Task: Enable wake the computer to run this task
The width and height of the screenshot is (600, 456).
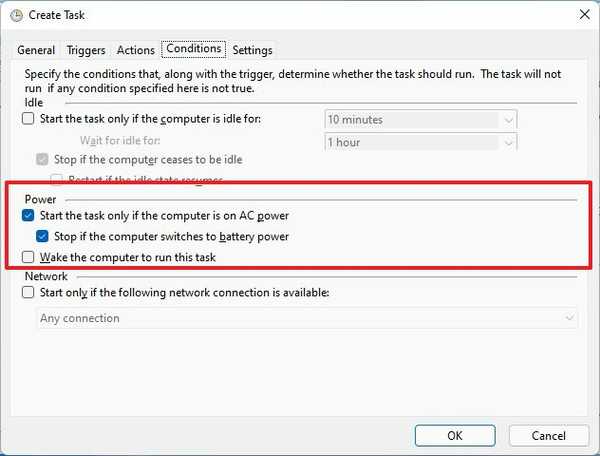Action: click(28, 258)
